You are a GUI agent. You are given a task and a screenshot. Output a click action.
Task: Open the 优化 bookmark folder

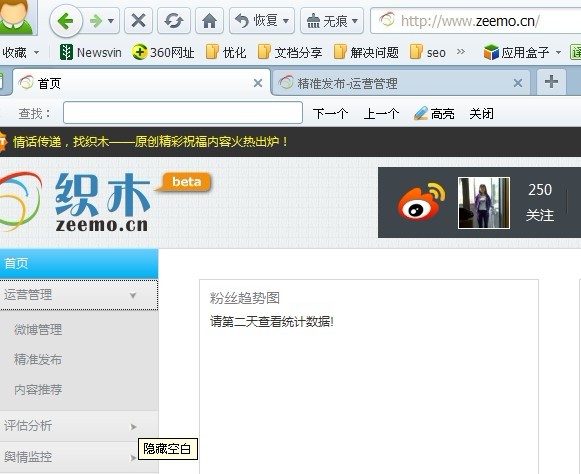[x=226, y=52]
